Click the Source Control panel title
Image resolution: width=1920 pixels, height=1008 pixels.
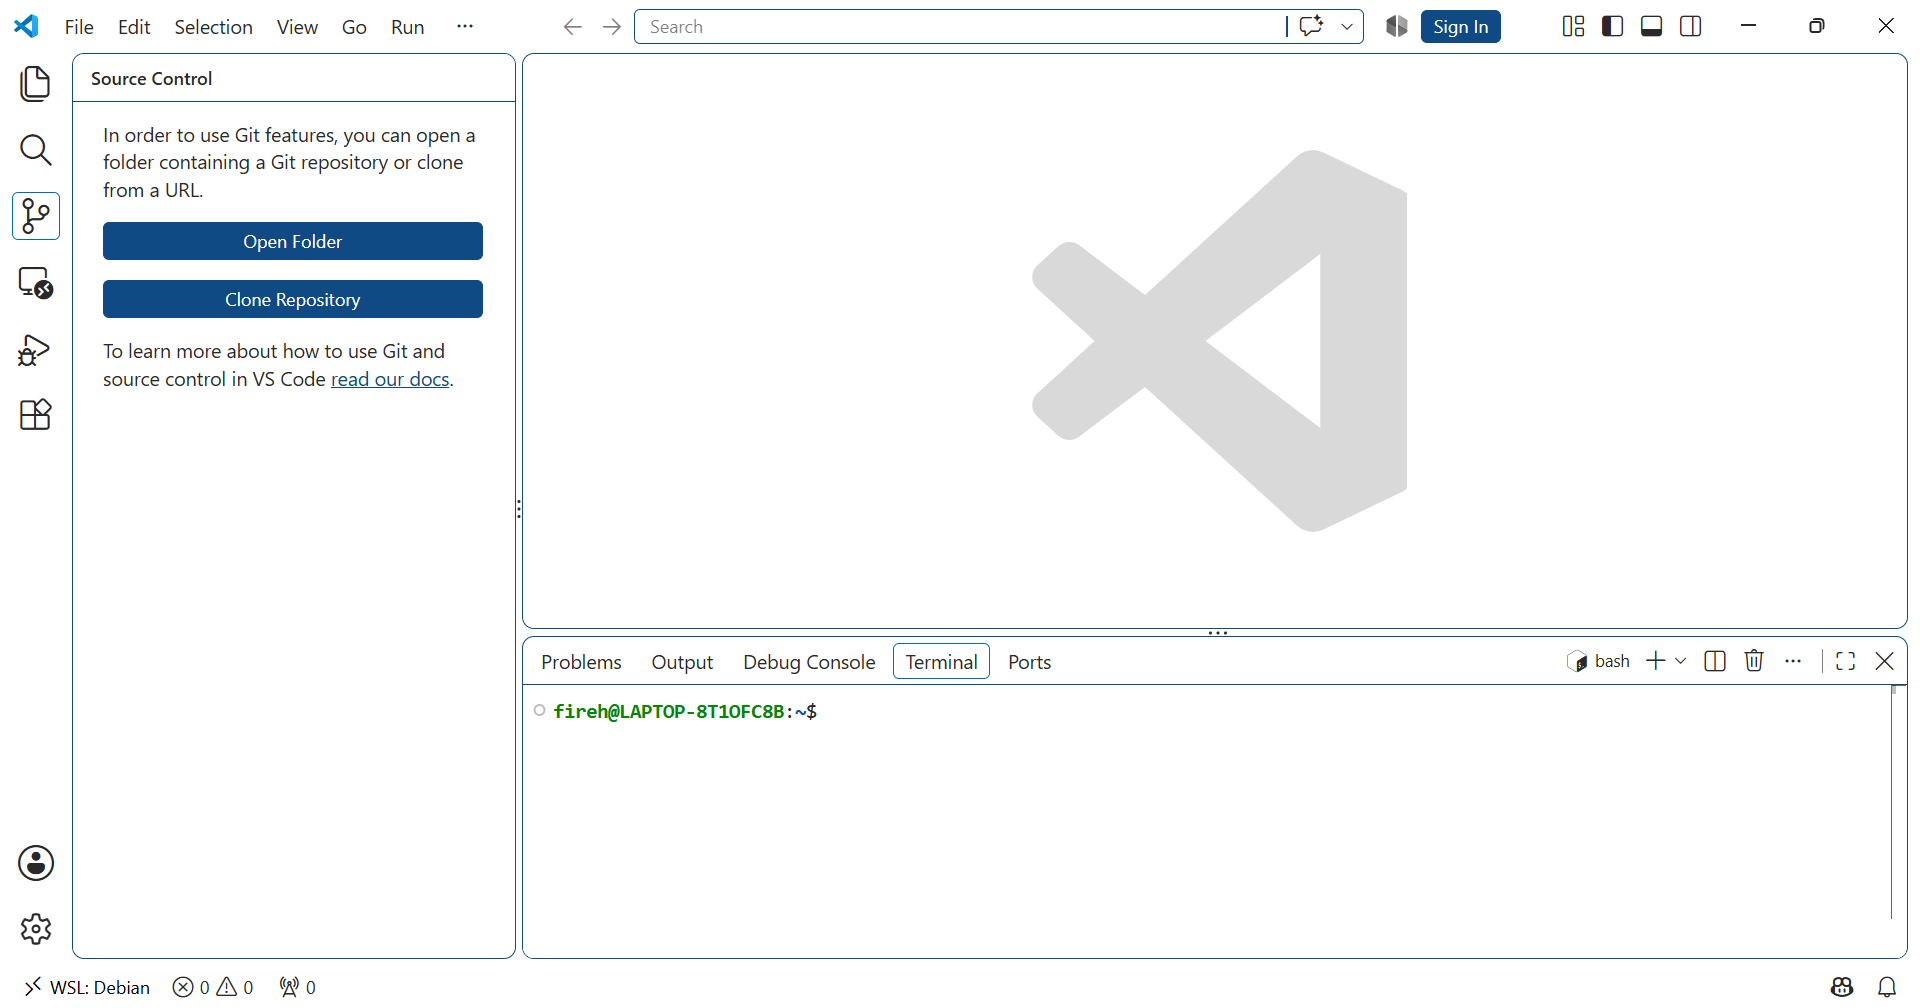(x=152, y=78)
